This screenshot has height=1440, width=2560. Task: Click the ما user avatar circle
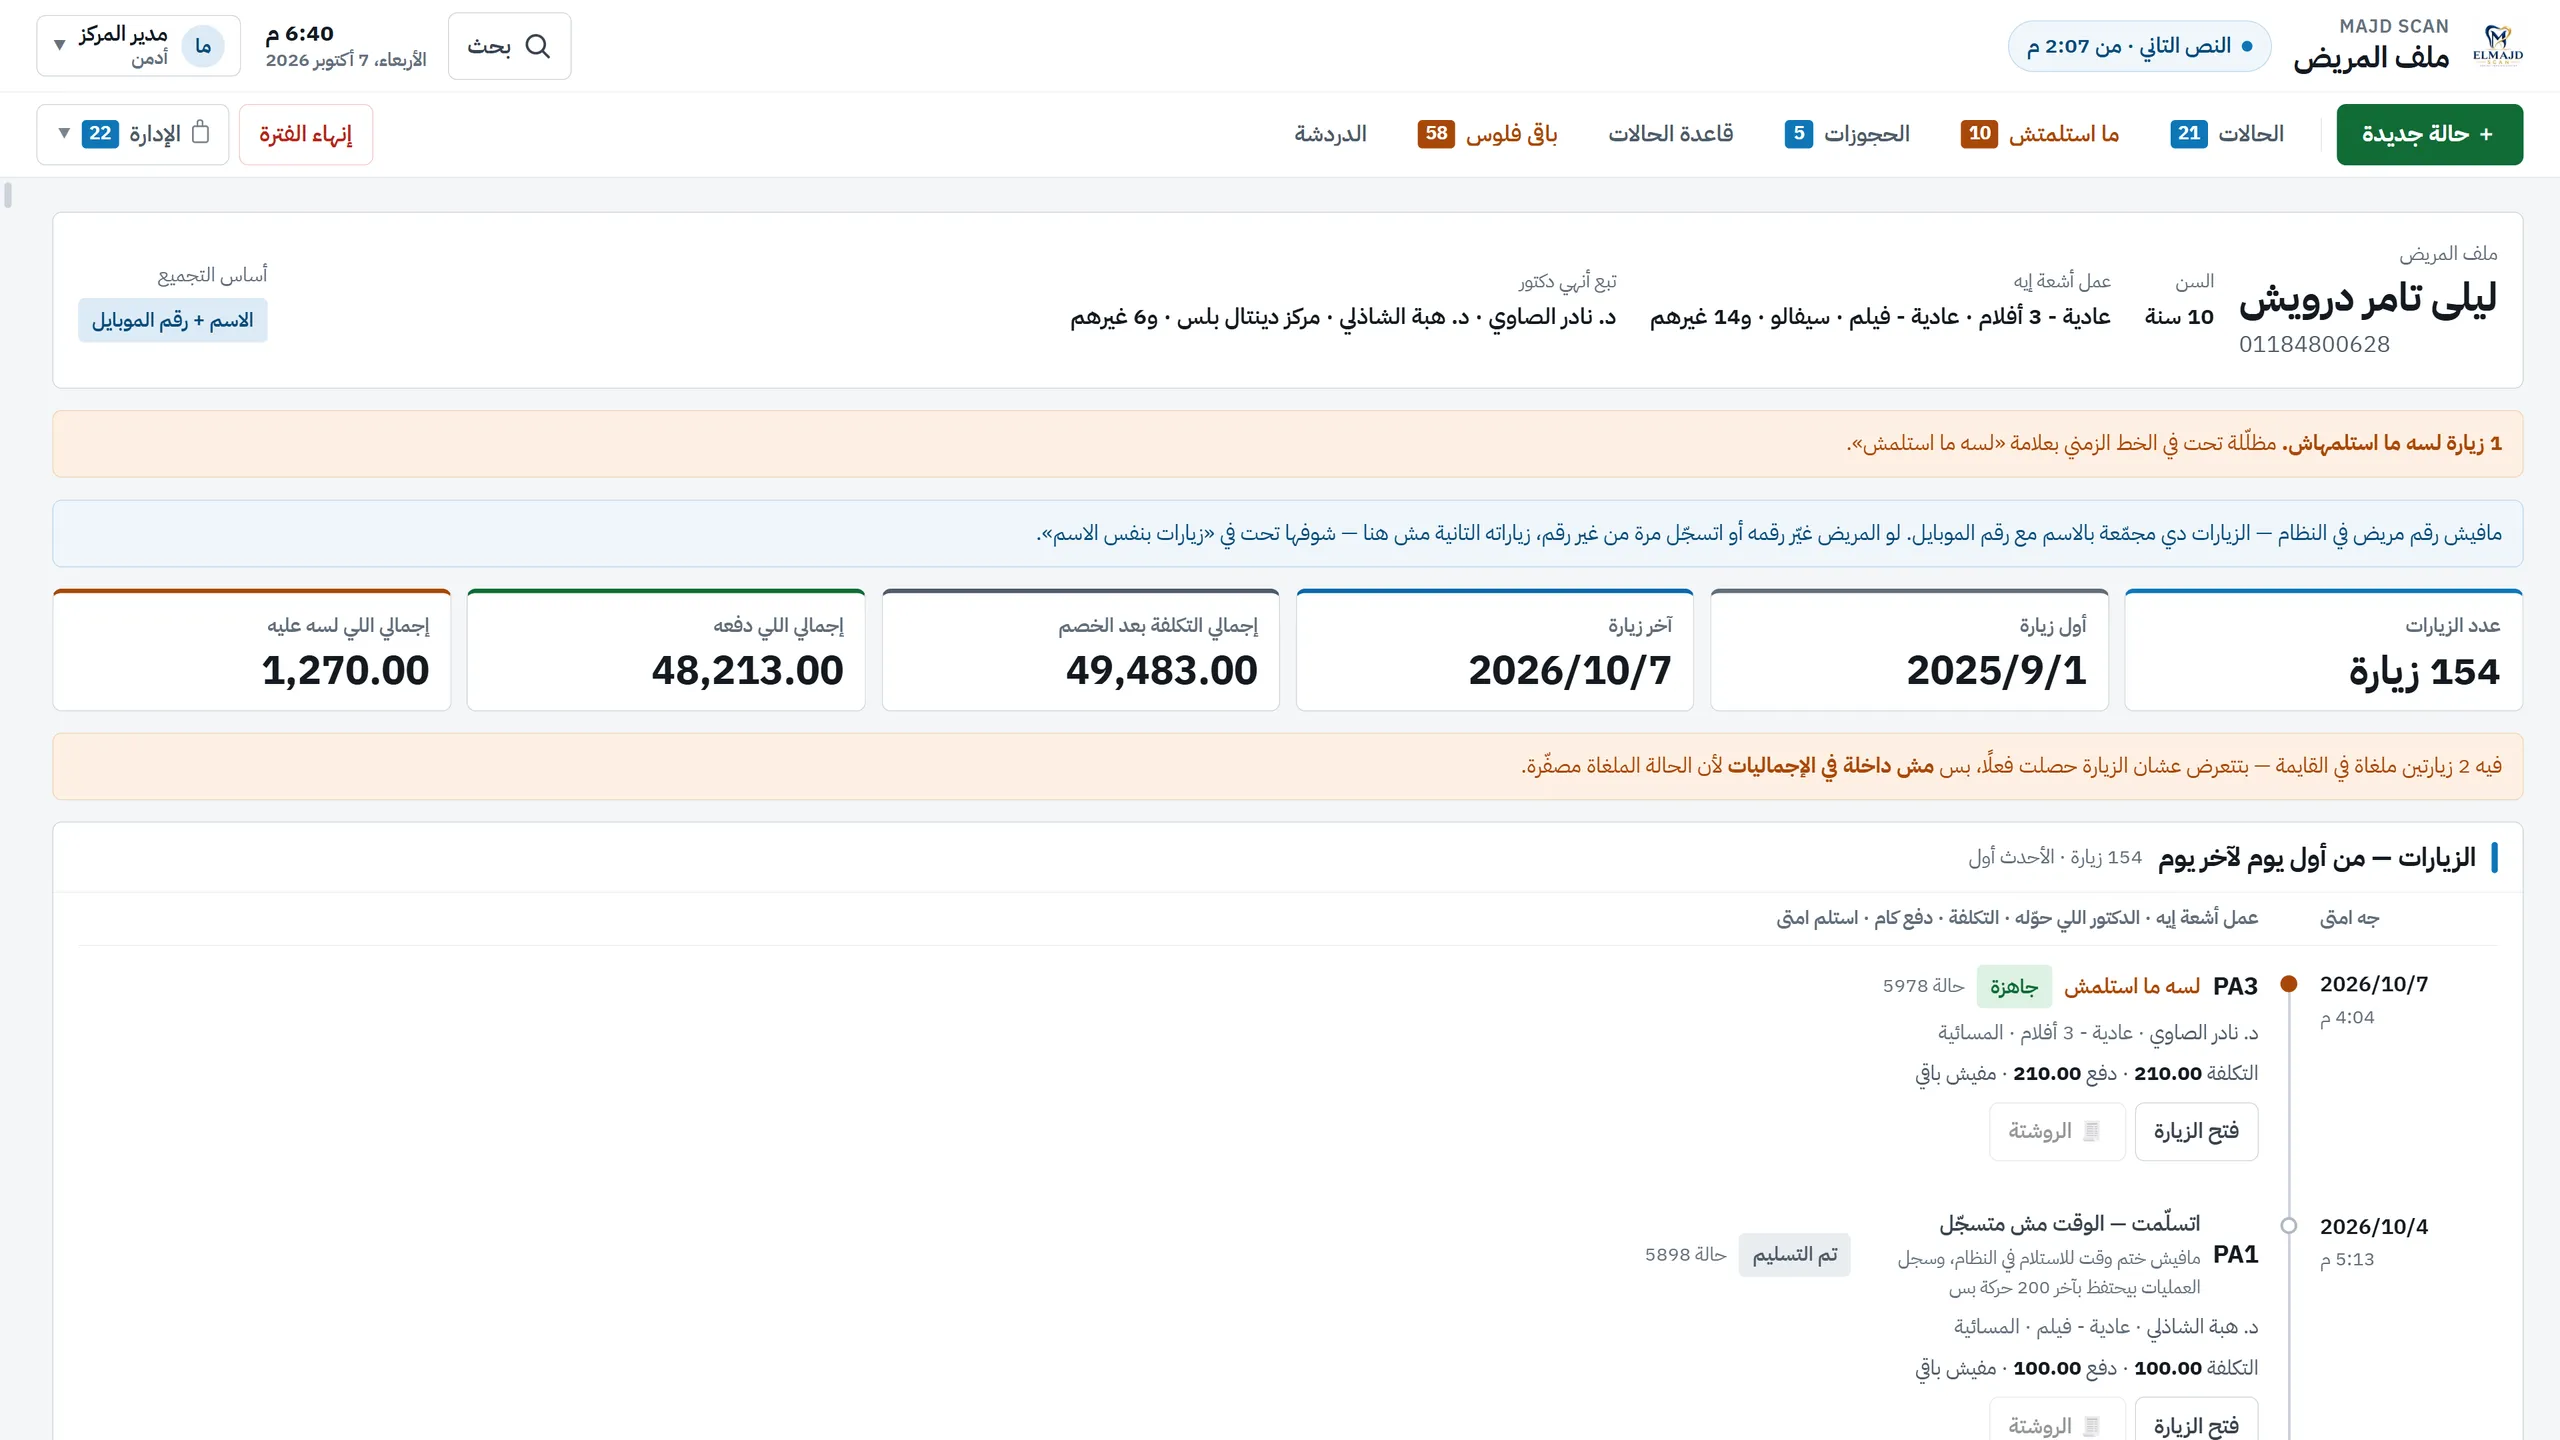tap(203, 46)
